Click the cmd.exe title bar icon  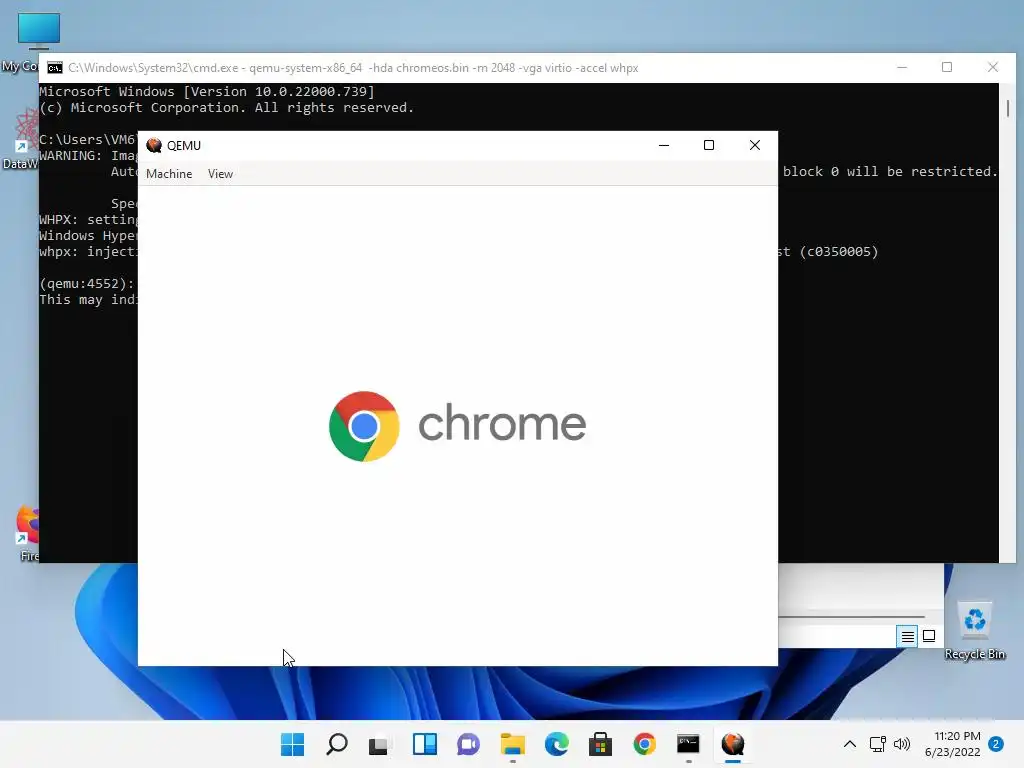pos(55,68)
